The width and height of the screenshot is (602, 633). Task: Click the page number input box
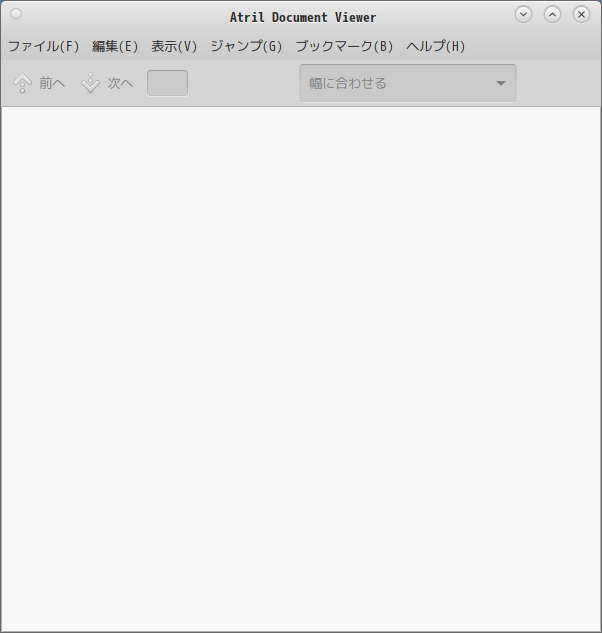click(x=167, y=83)
